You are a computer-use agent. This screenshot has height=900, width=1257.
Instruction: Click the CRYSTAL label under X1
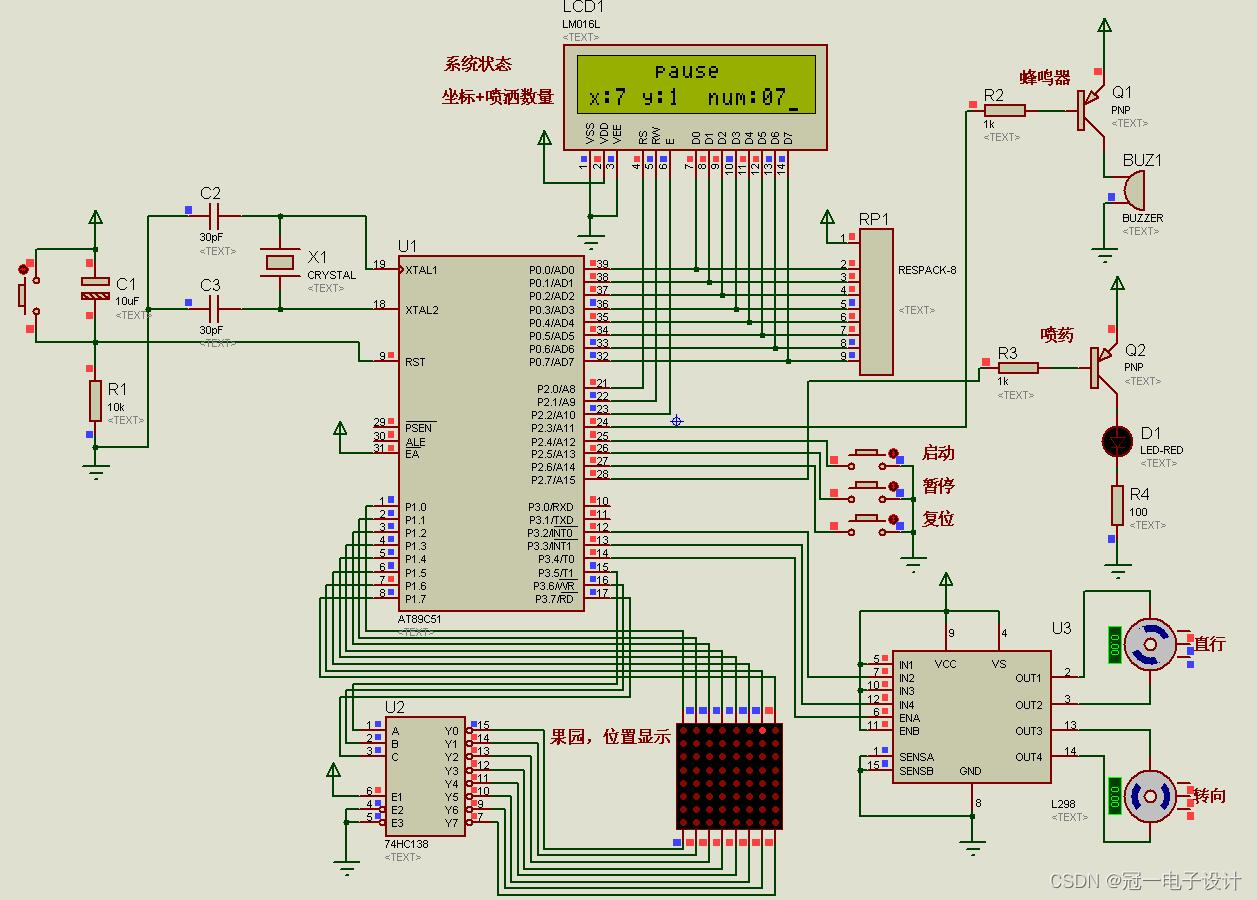click(x=331, y=275)
